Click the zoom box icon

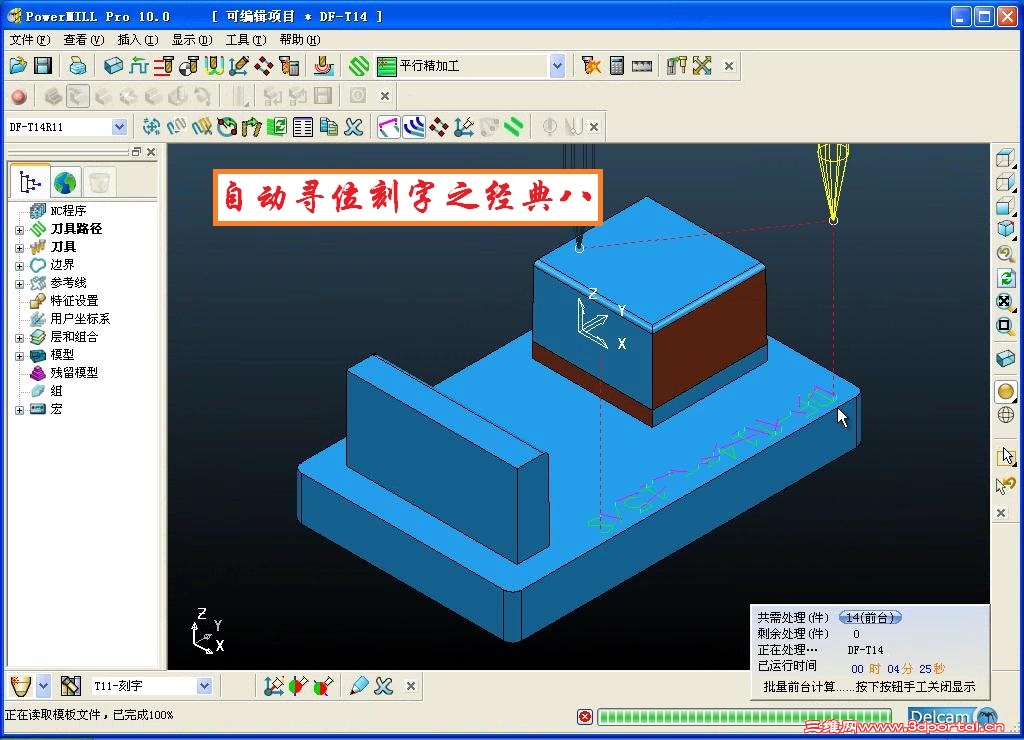pyautogui.click(x=1006, y=325)
